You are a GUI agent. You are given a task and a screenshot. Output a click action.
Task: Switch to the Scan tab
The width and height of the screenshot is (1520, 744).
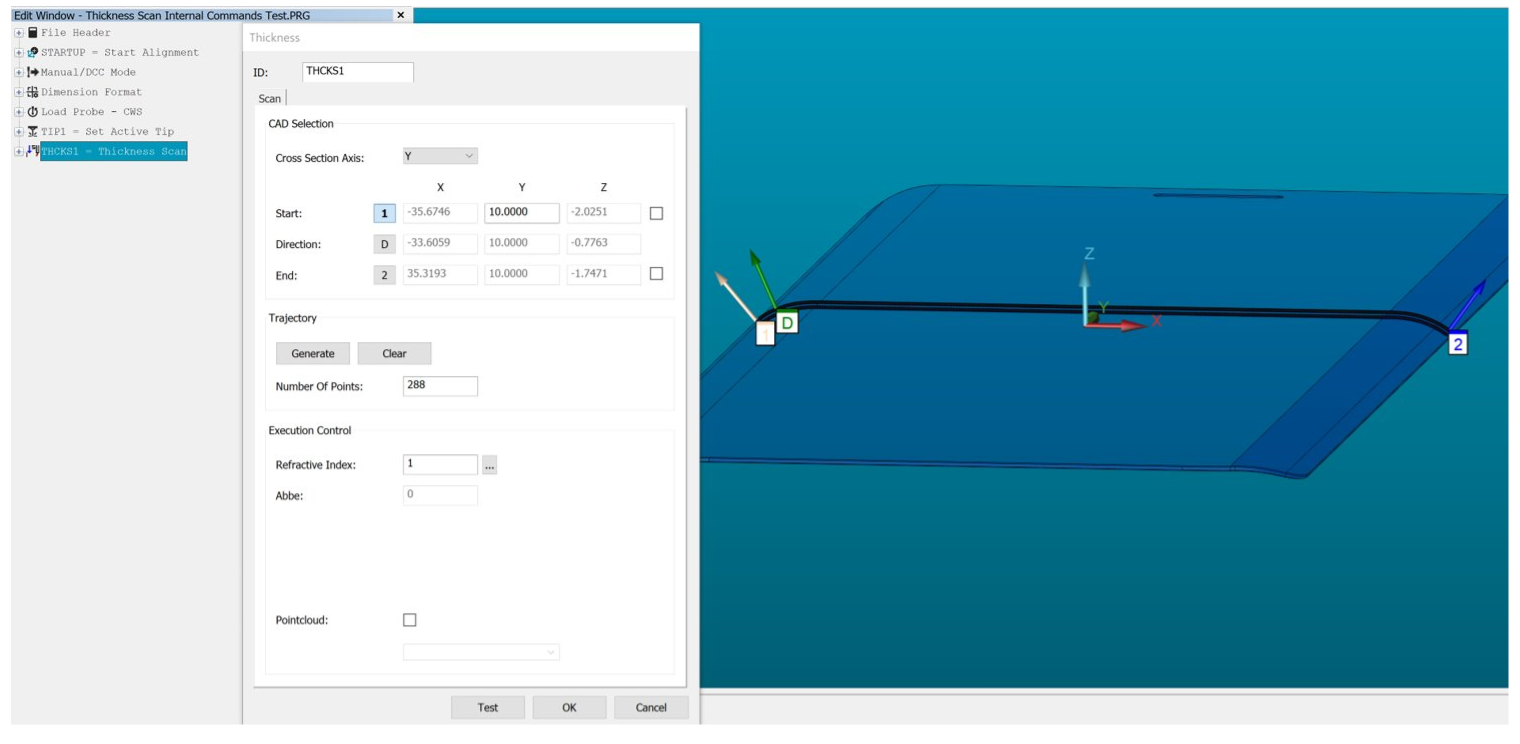(x=268, y=99)
